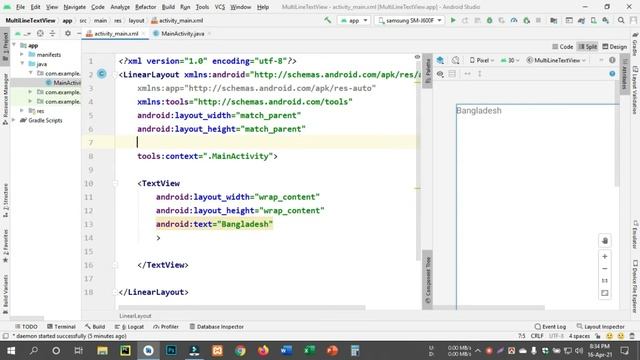The width and height of the screenshot is (640, 360).
Task: Open the Profiler speedometer icon in toolbar
Action: [x=514, y=20]
